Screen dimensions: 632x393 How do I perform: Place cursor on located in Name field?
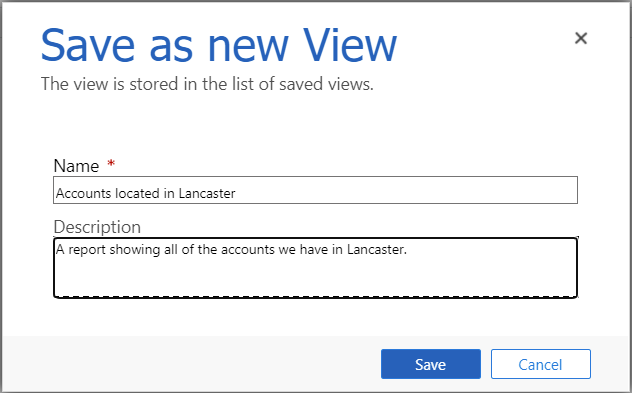pos(137,193)
